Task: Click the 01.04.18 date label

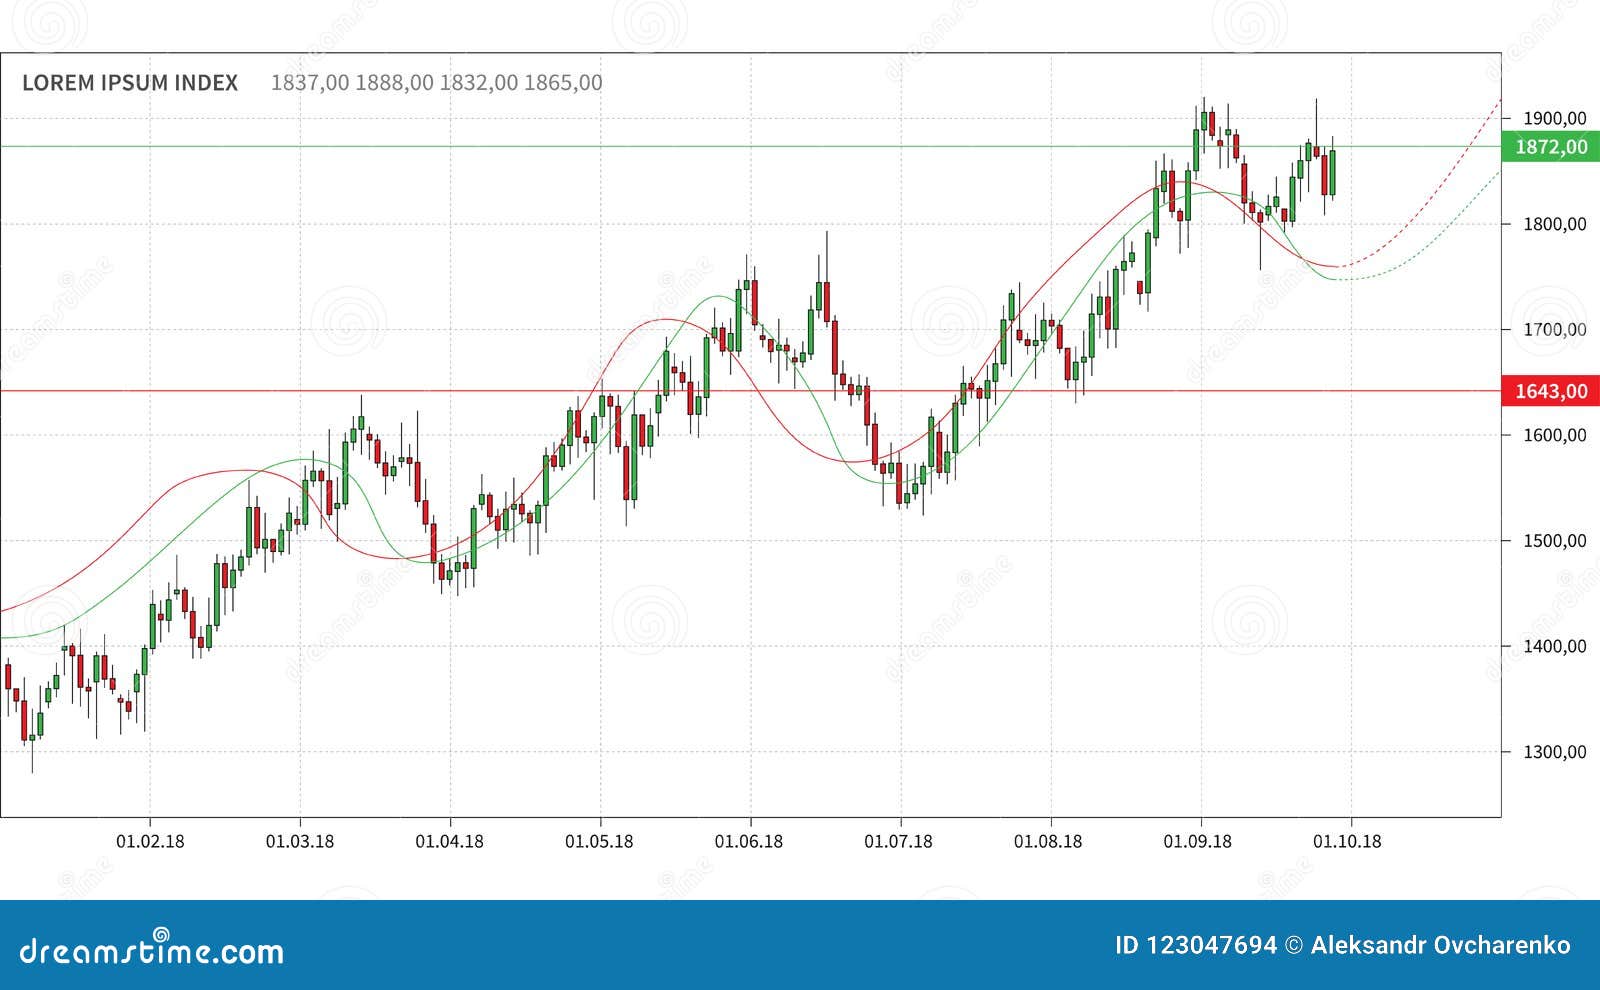Action: point(450,841)
